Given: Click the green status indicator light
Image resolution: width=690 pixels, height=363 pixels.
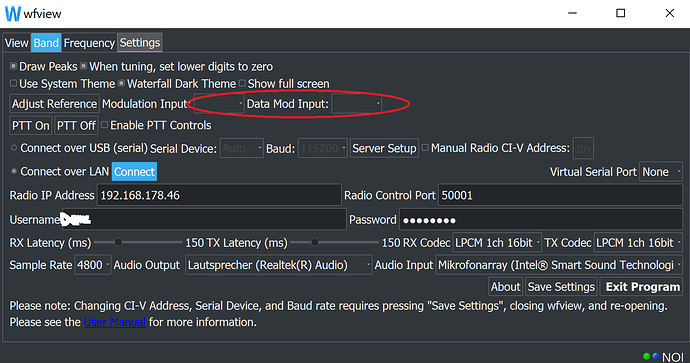Looking at the screenshot, I should click(x=646, y=356).
